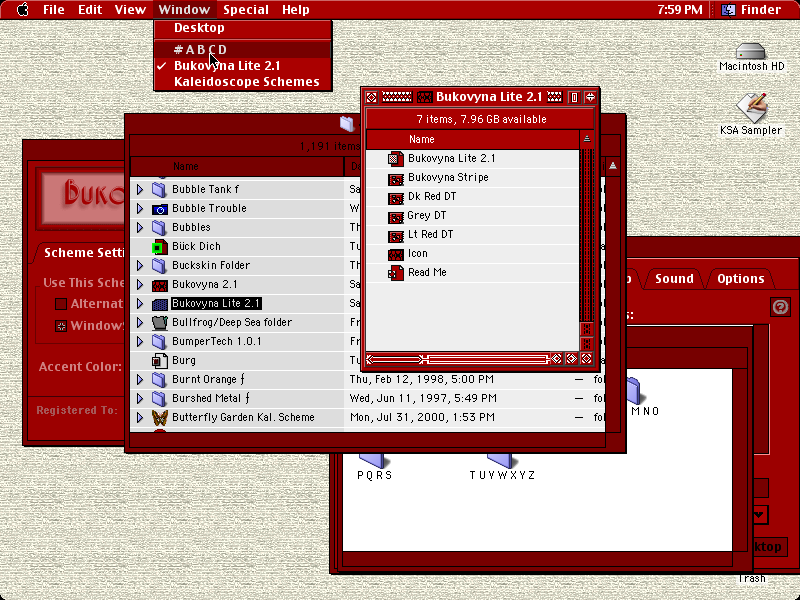Click the Butterfly Garden Kal. Scheme butterfly icon

coord(159,418)
